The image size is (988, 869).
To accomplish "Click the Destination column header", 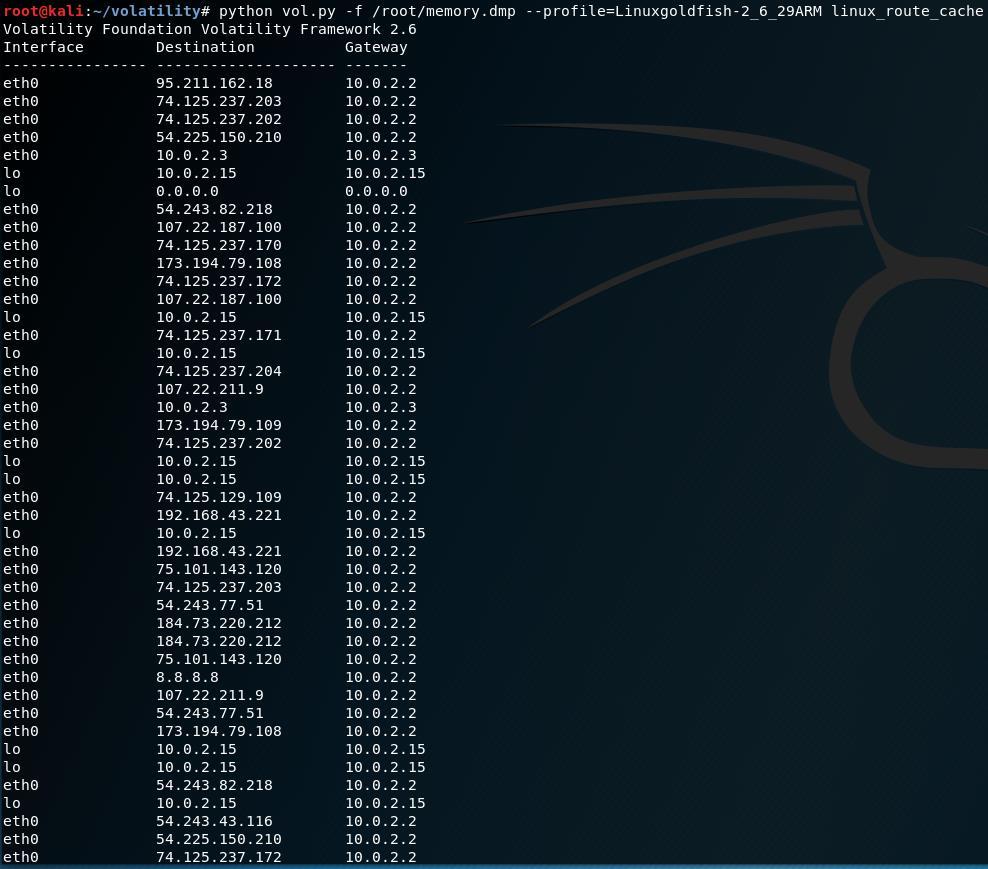I will pos(205,47).
